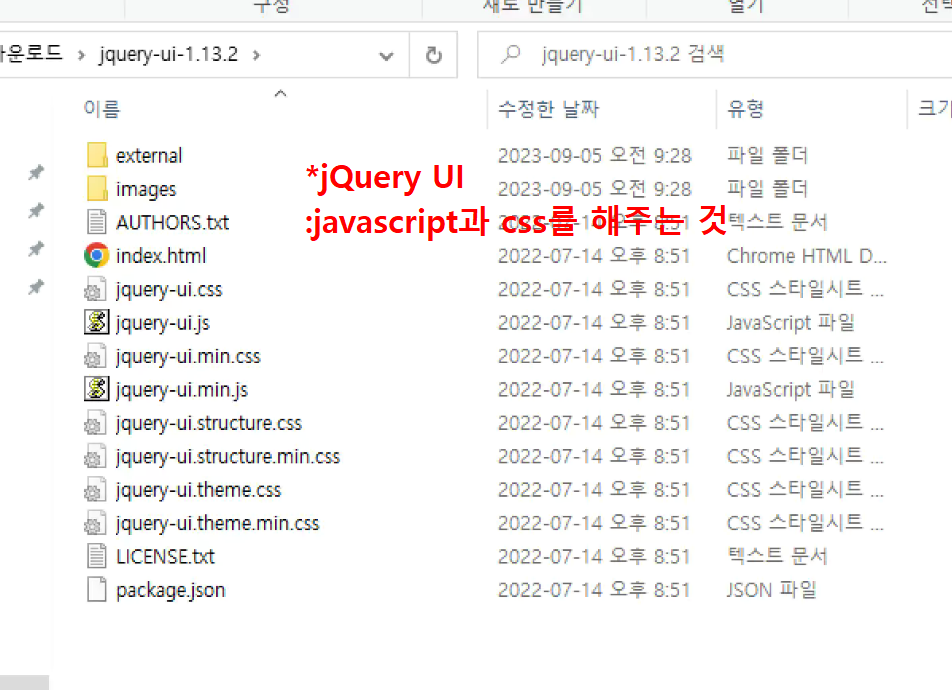Select the jquery-ui.theme.css file name
This screenshot has height=690, width=952.
[x=199, y=491]
